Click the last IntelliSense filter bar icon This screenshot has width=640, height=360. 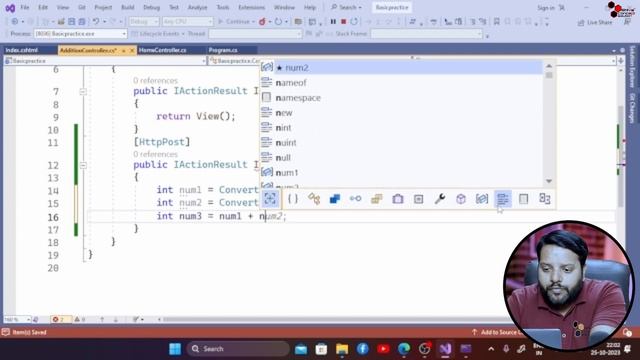[x=545, y=199]
